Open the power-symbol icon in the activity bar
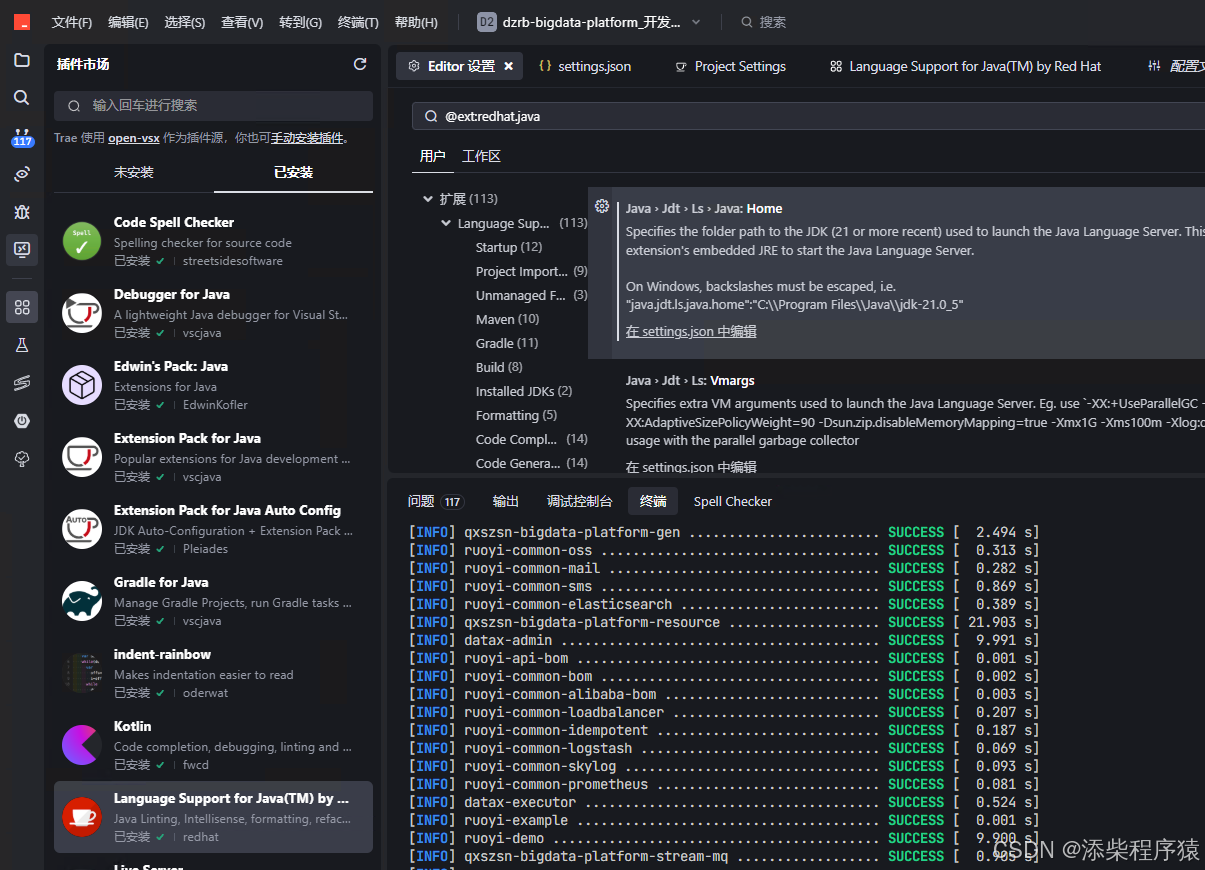1205x870 pixels. pyautogui.click(x=22, y=421)
